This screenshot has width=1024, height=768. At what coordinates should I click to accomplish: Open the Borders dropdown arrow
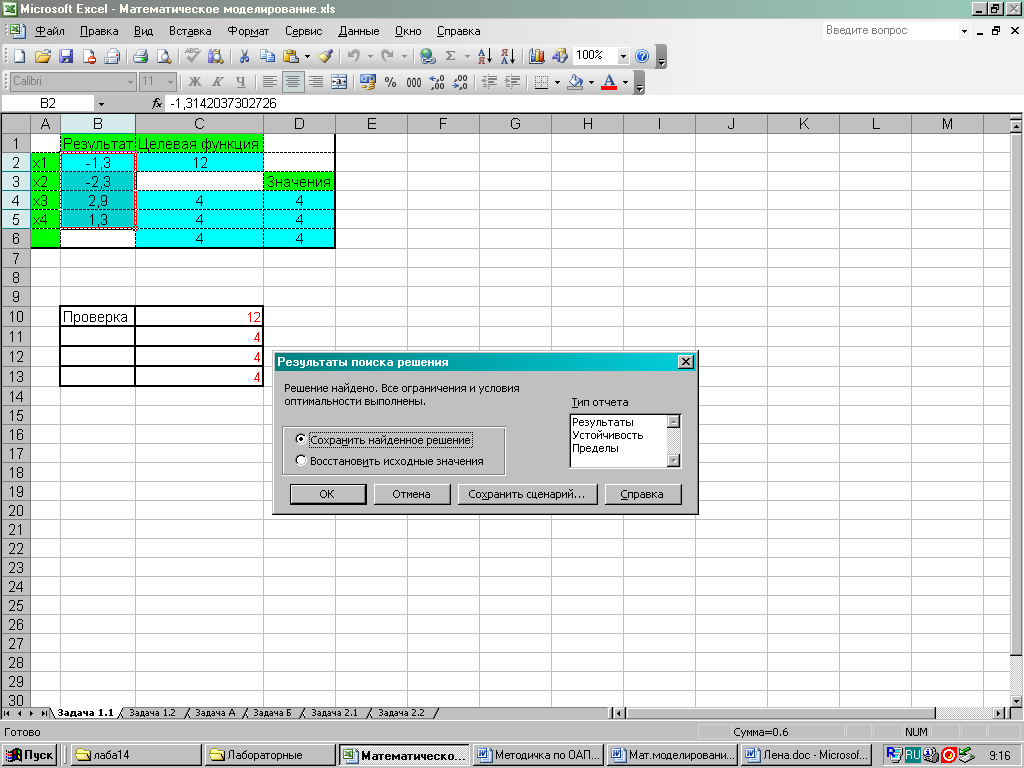tap(557, 82)
